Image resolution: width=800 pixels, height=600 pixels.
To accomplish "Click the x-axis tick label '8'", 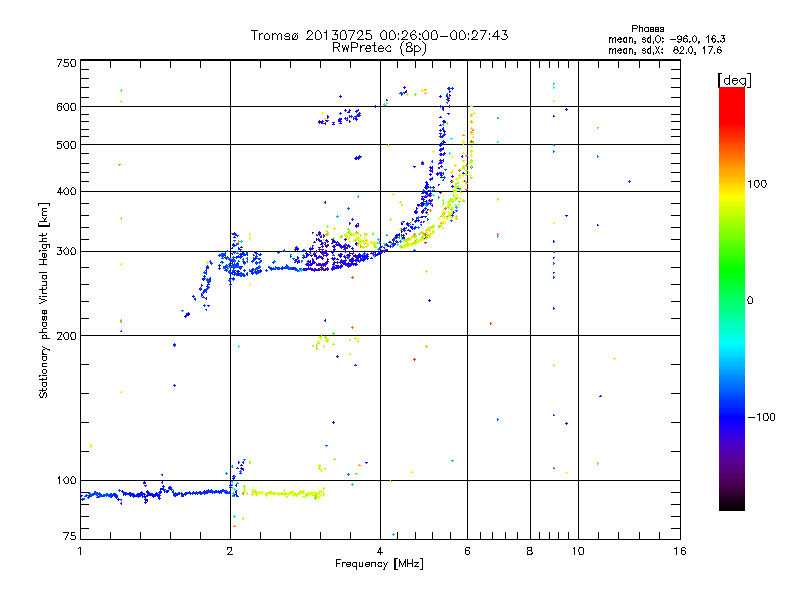I will pos(530,551).
